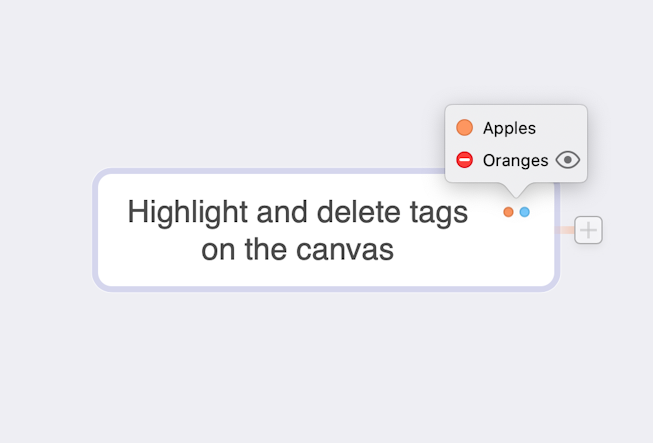Delete the Oranges tag via red minus icon
This screenshot has height=443, width=653.
coord(464,160)
